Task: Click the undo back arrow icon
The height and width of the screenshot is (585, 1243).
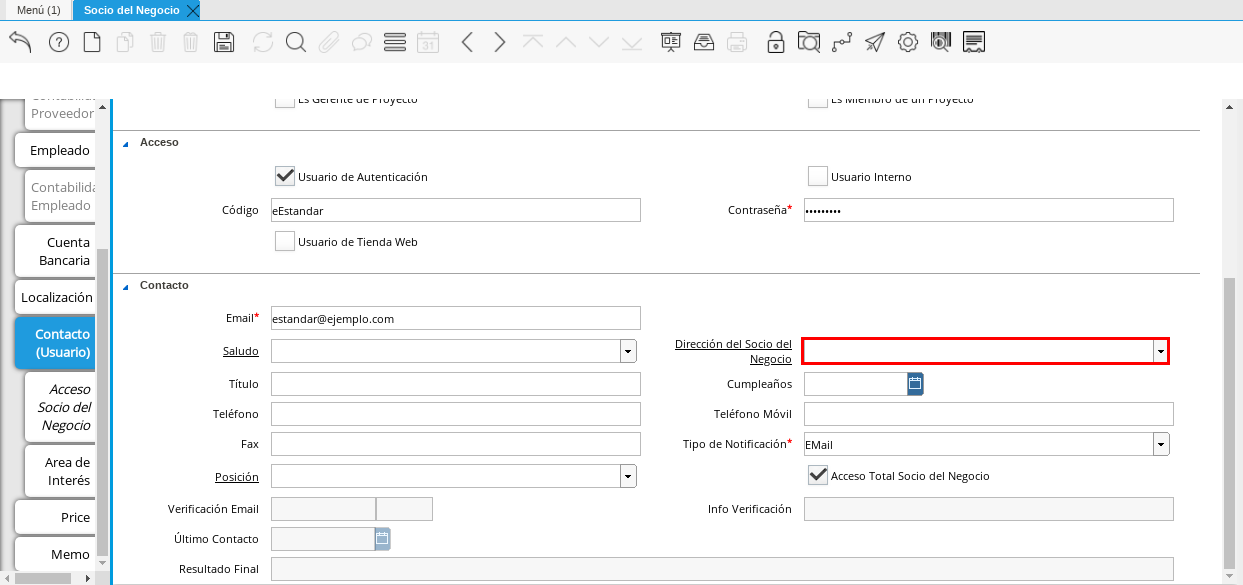Action: click(20, 42)
